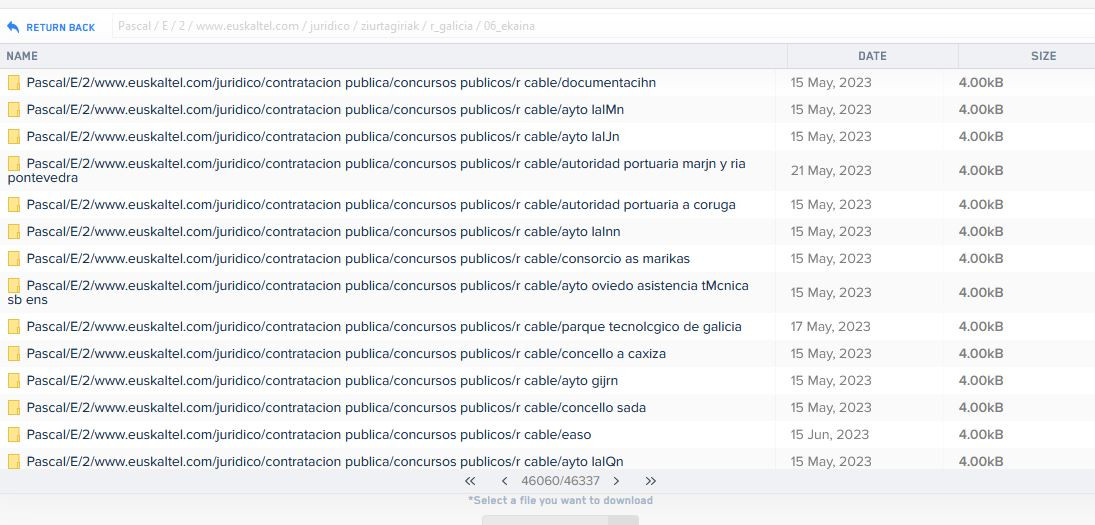Click folder icon for easo row
This screenshot has width=1095, height=525.
tap(14, 435)
